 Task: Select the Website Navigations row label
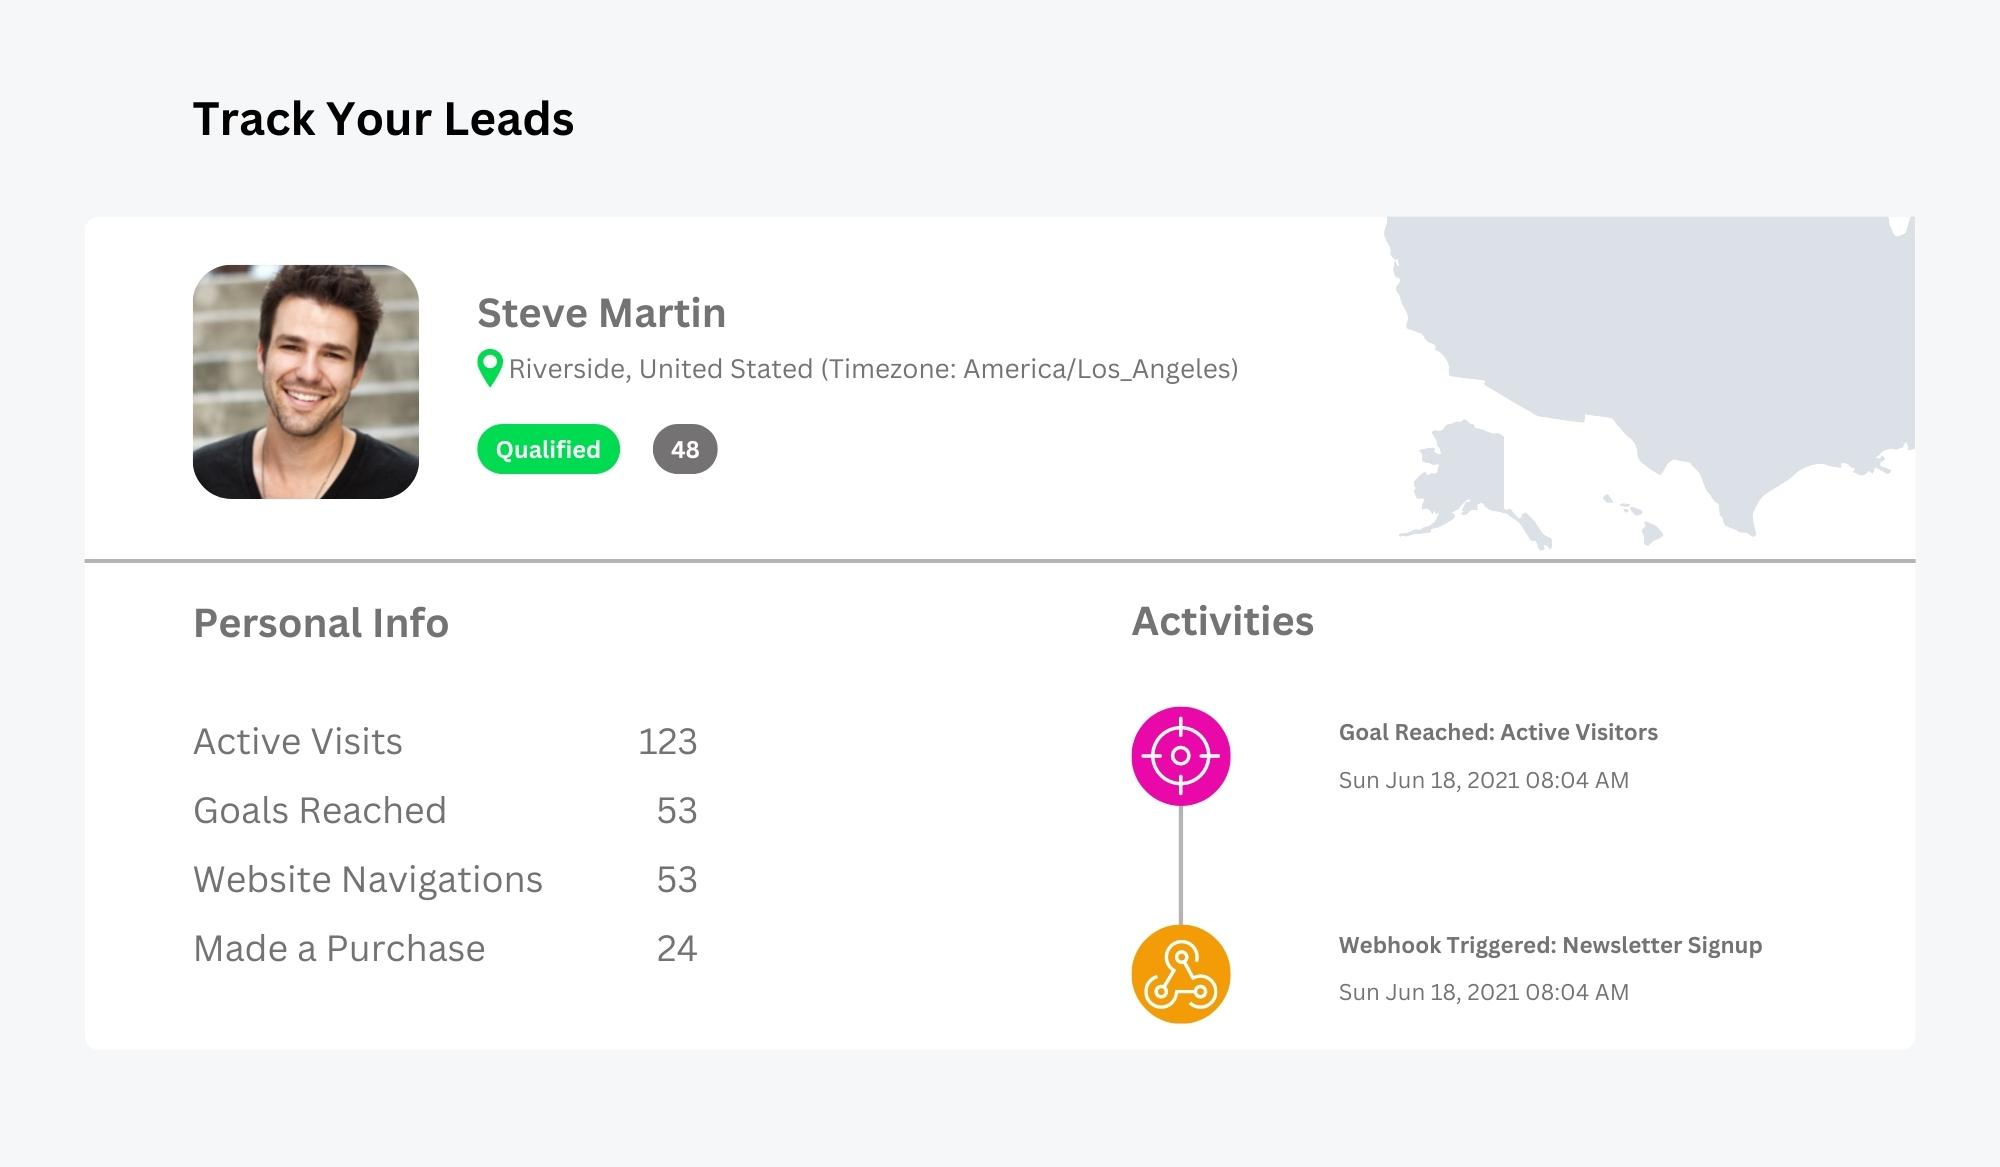tap(368, 879)
